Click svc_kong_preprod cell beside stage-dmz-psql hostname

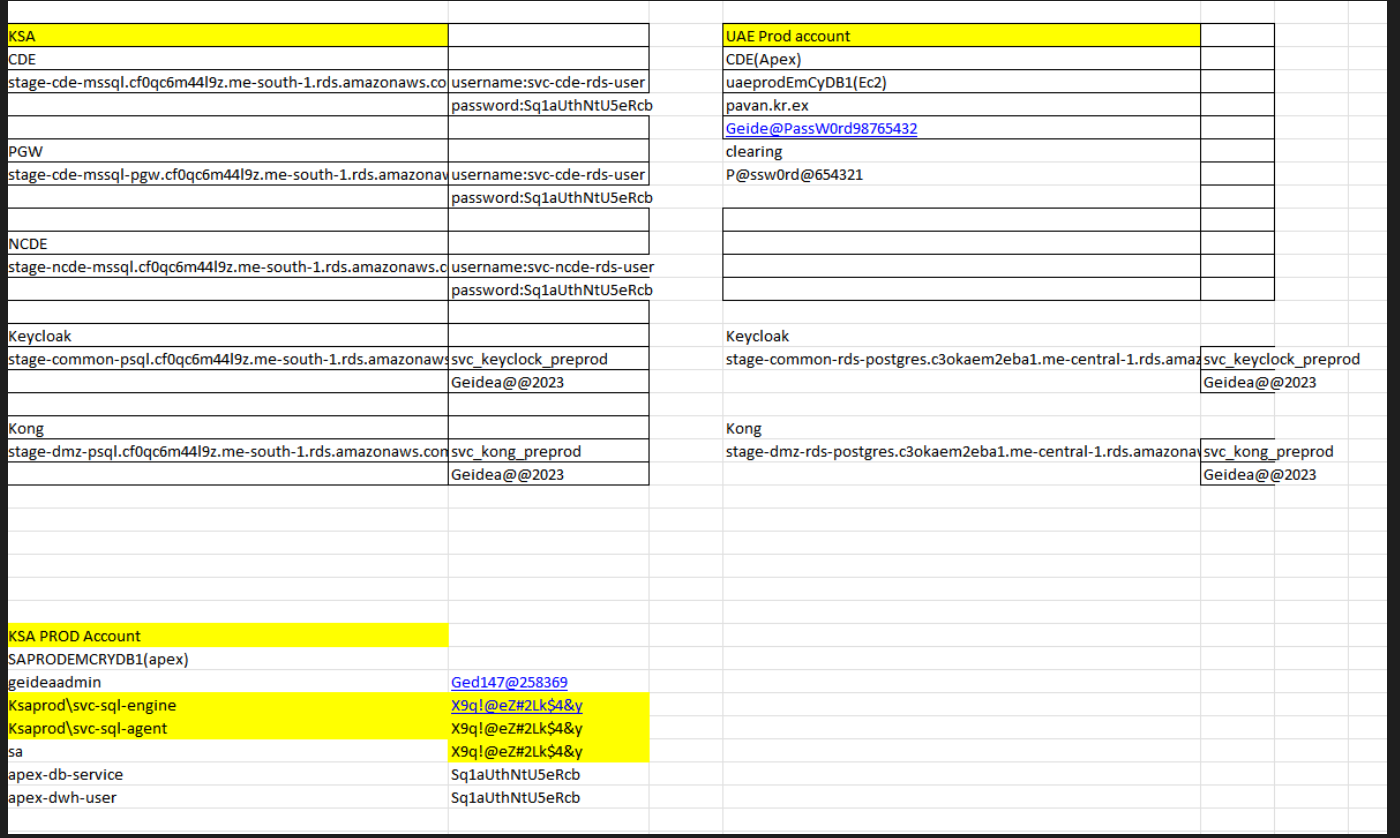tap(548, 452)
